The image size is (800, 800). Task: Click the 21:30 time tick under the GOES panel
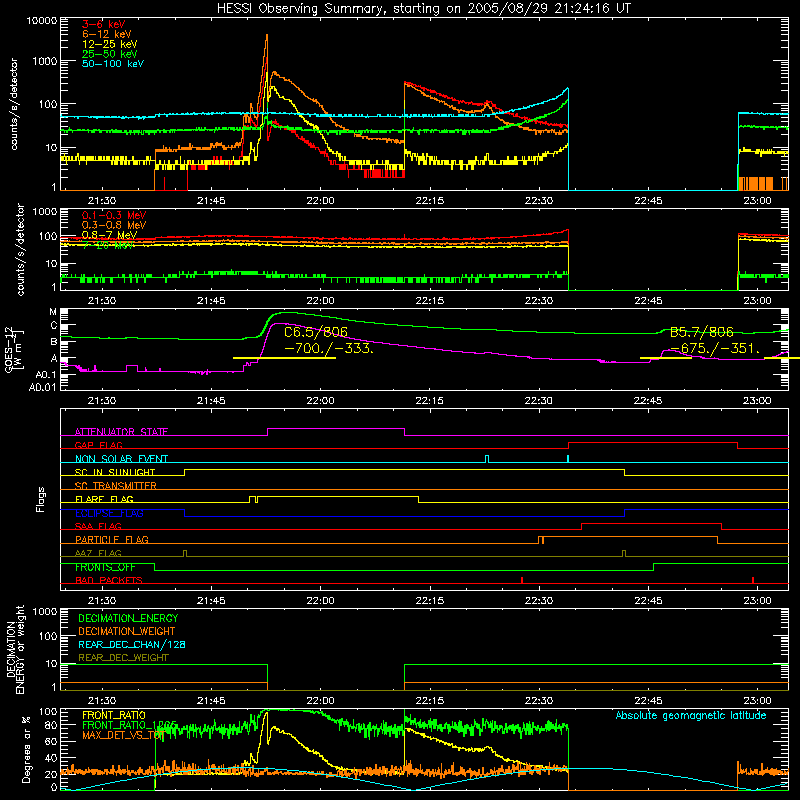point(102,401)
